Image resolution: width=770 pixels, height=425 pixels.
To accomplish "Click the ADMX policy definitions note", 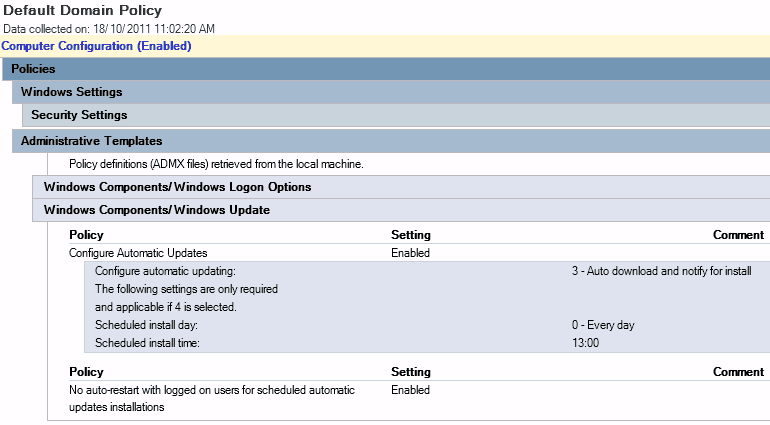I will pos(216,163).
